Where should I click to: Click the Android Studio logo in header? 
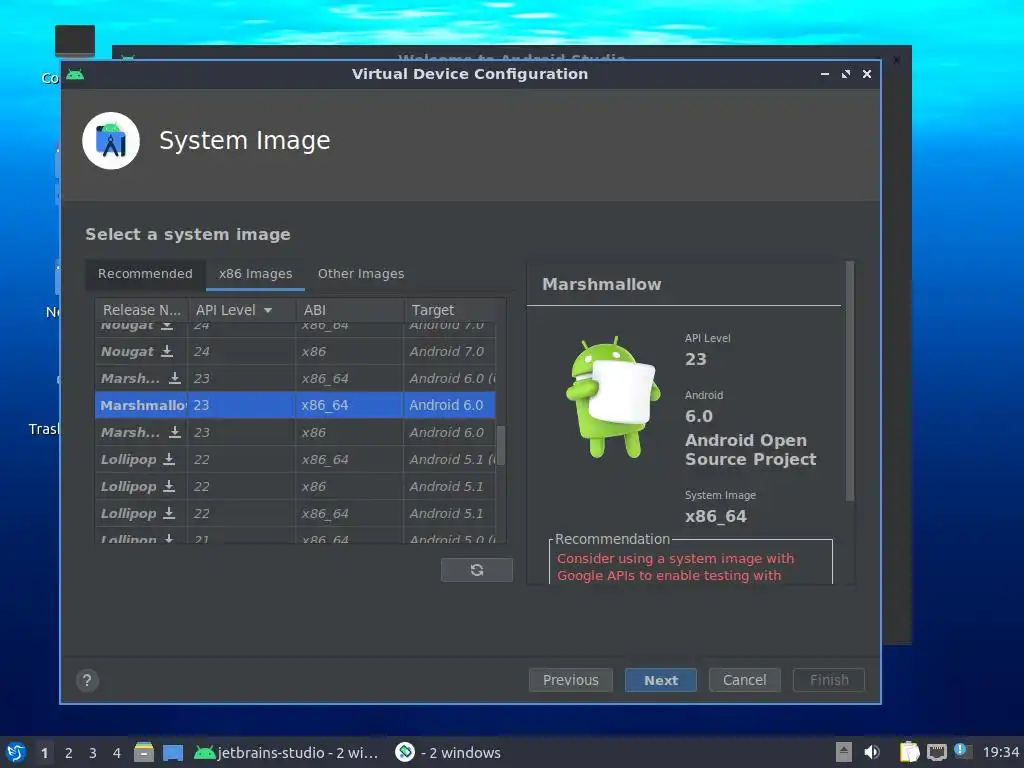[x=111, y=140]
